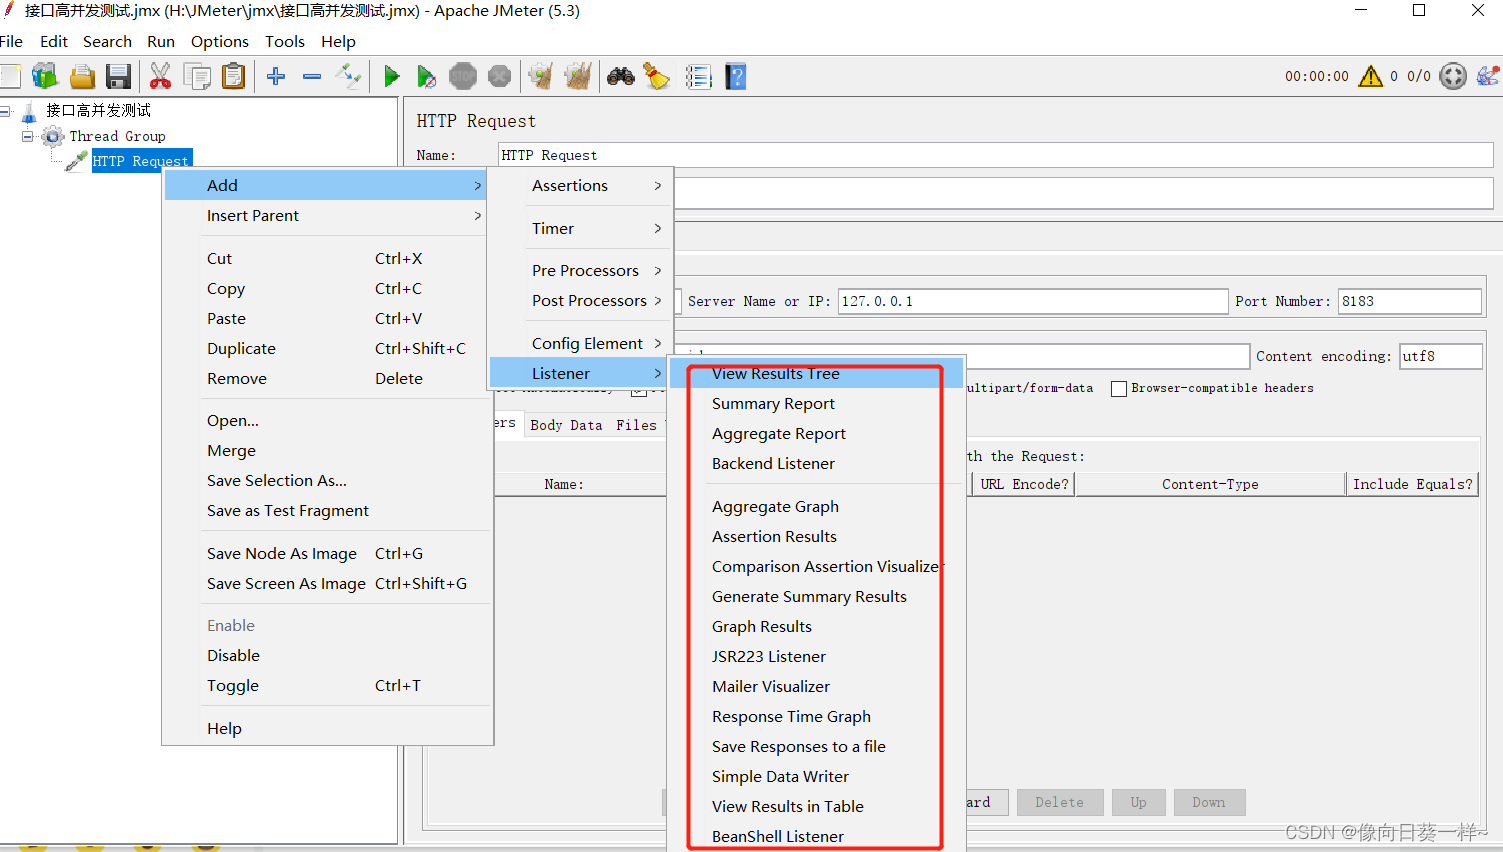
Task: Open the Edit menu
Action: 54,42
